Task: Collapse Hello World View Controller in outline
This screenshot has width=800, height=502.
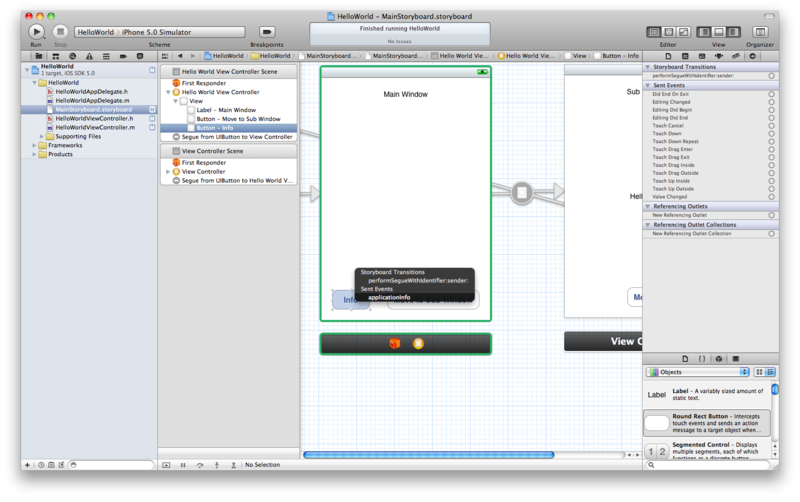Action: (x=168, y=92)
